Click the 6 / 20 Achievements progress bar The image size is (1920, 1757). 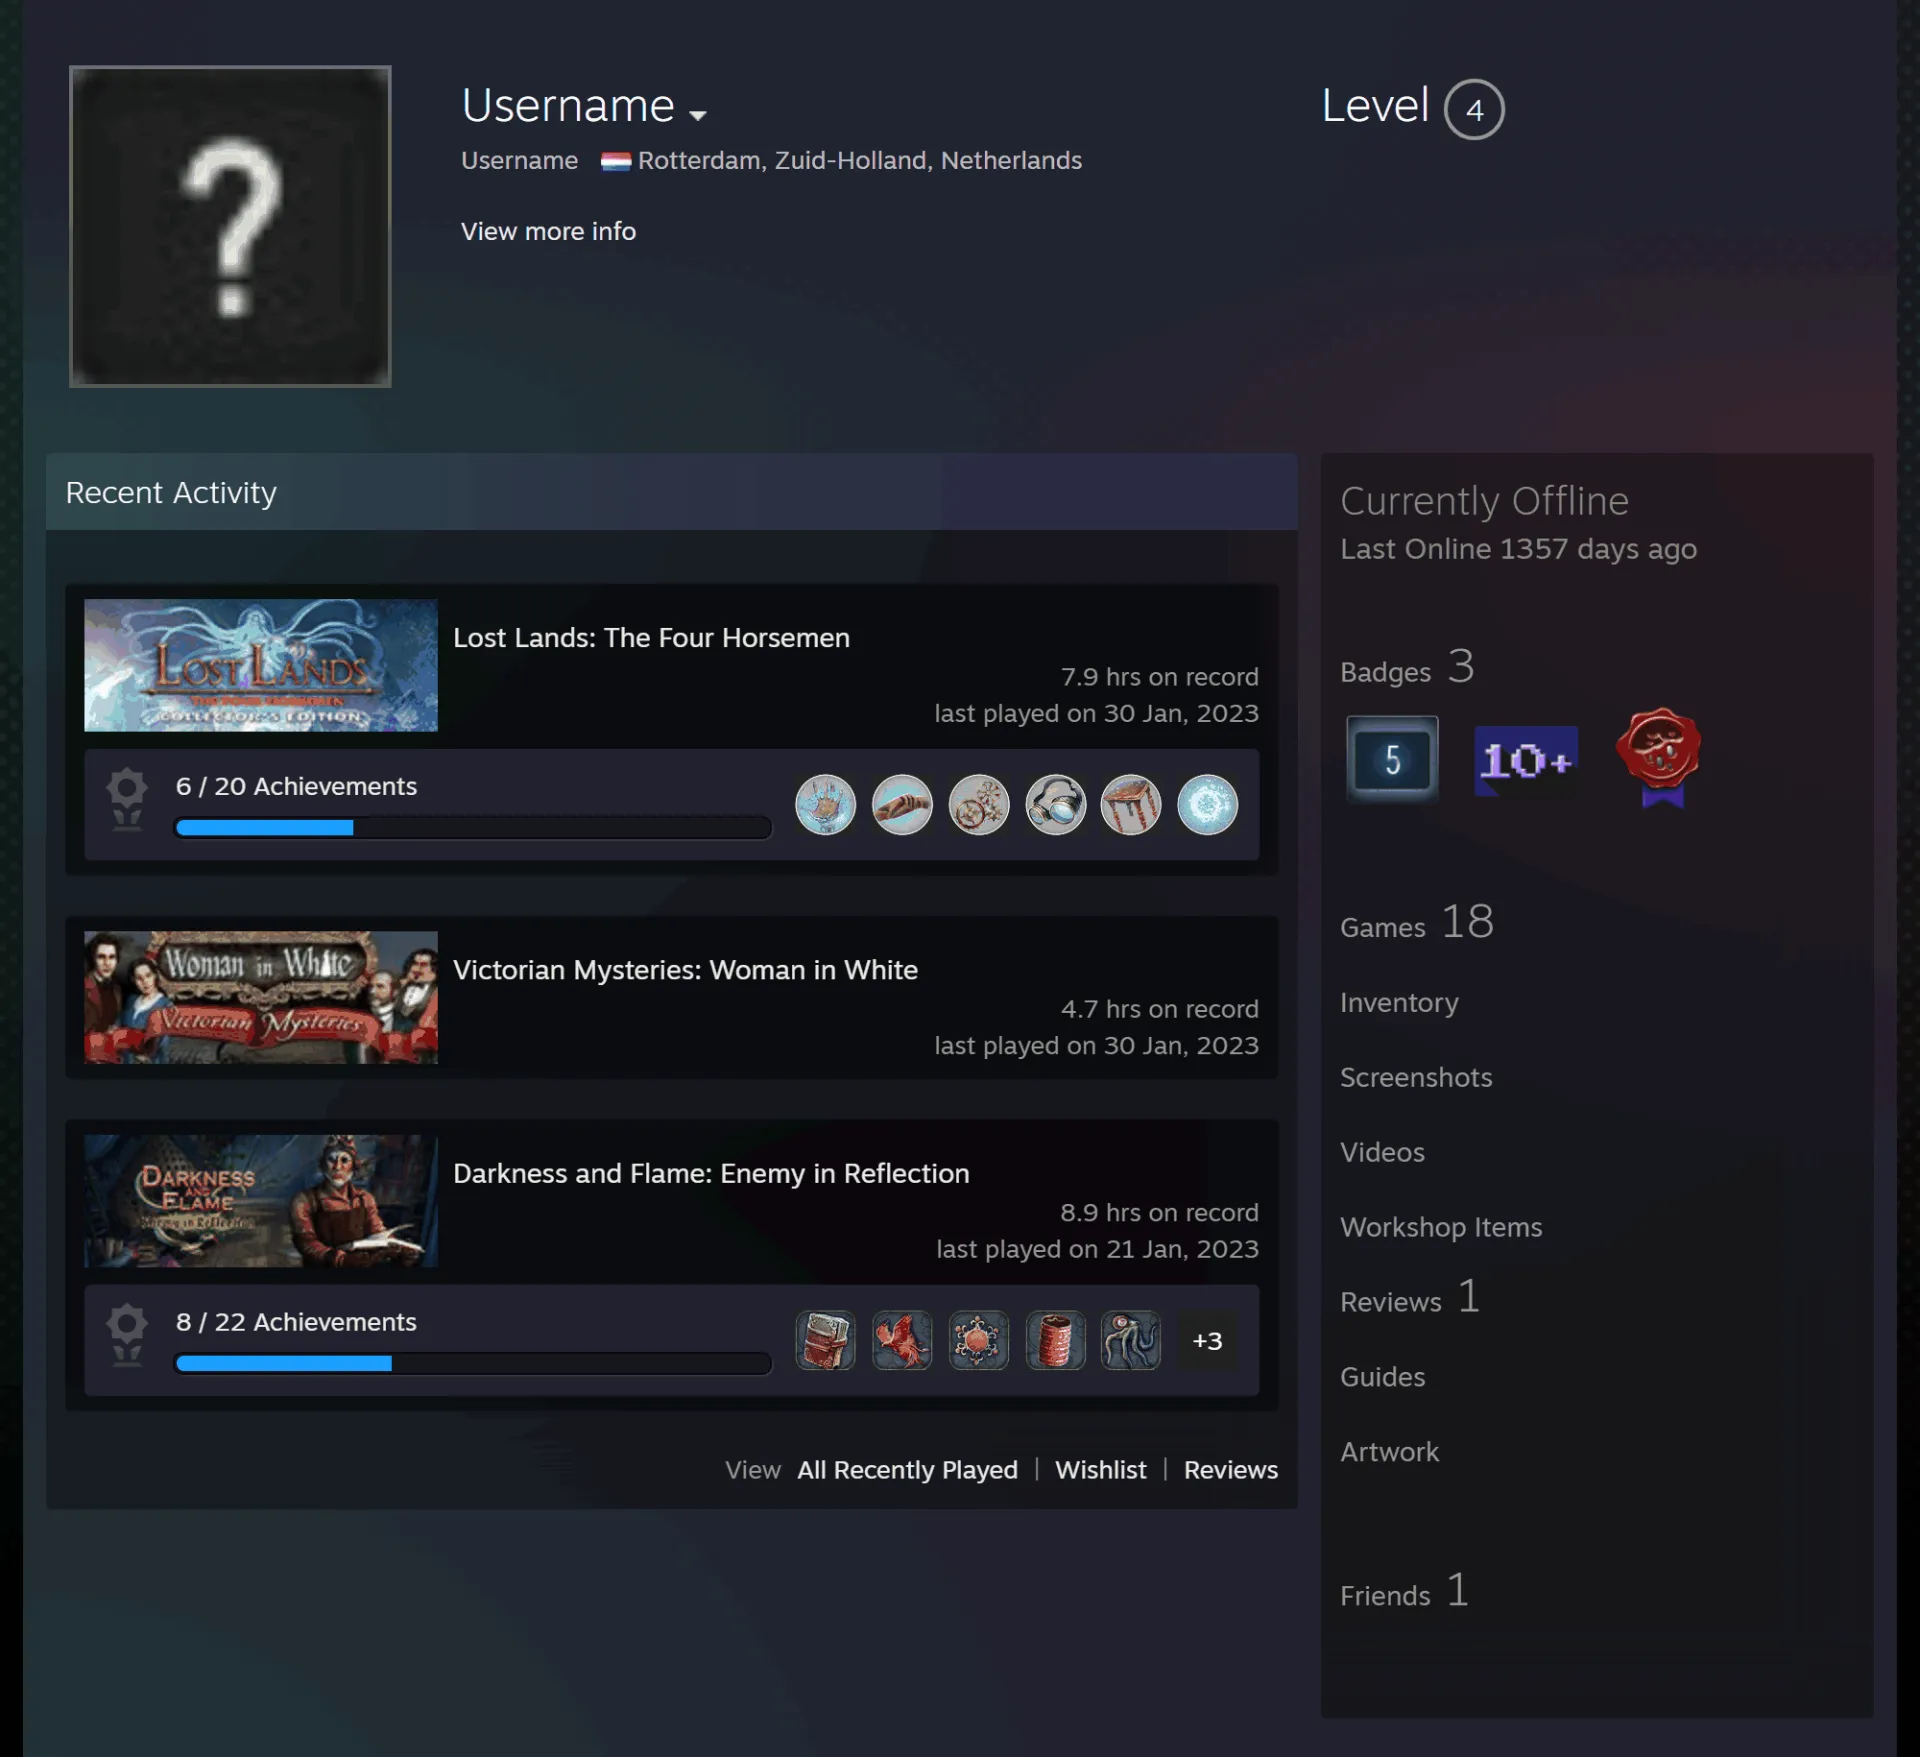473,827
